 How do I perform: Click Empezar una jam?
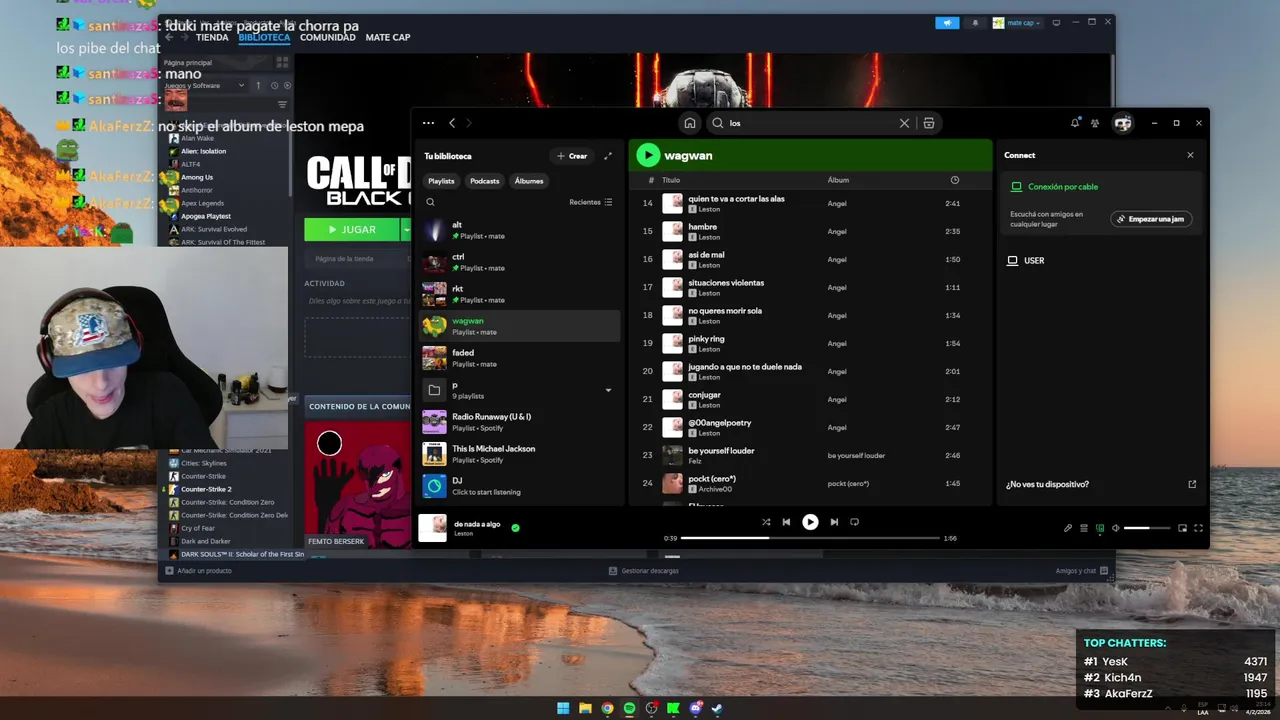tap(1151, 219)
